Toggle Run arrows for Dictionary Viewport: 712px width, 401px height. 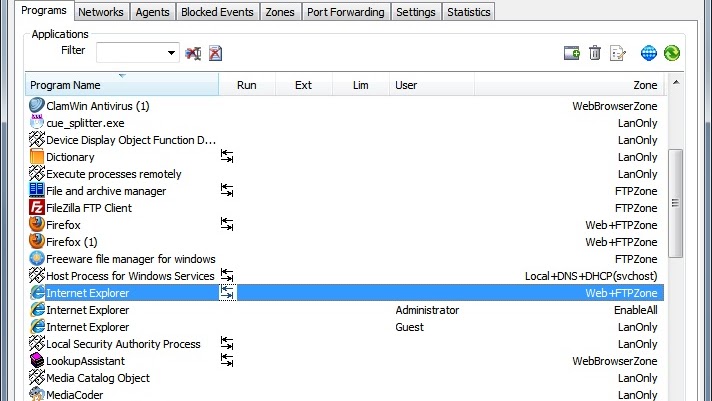point(227,156)
